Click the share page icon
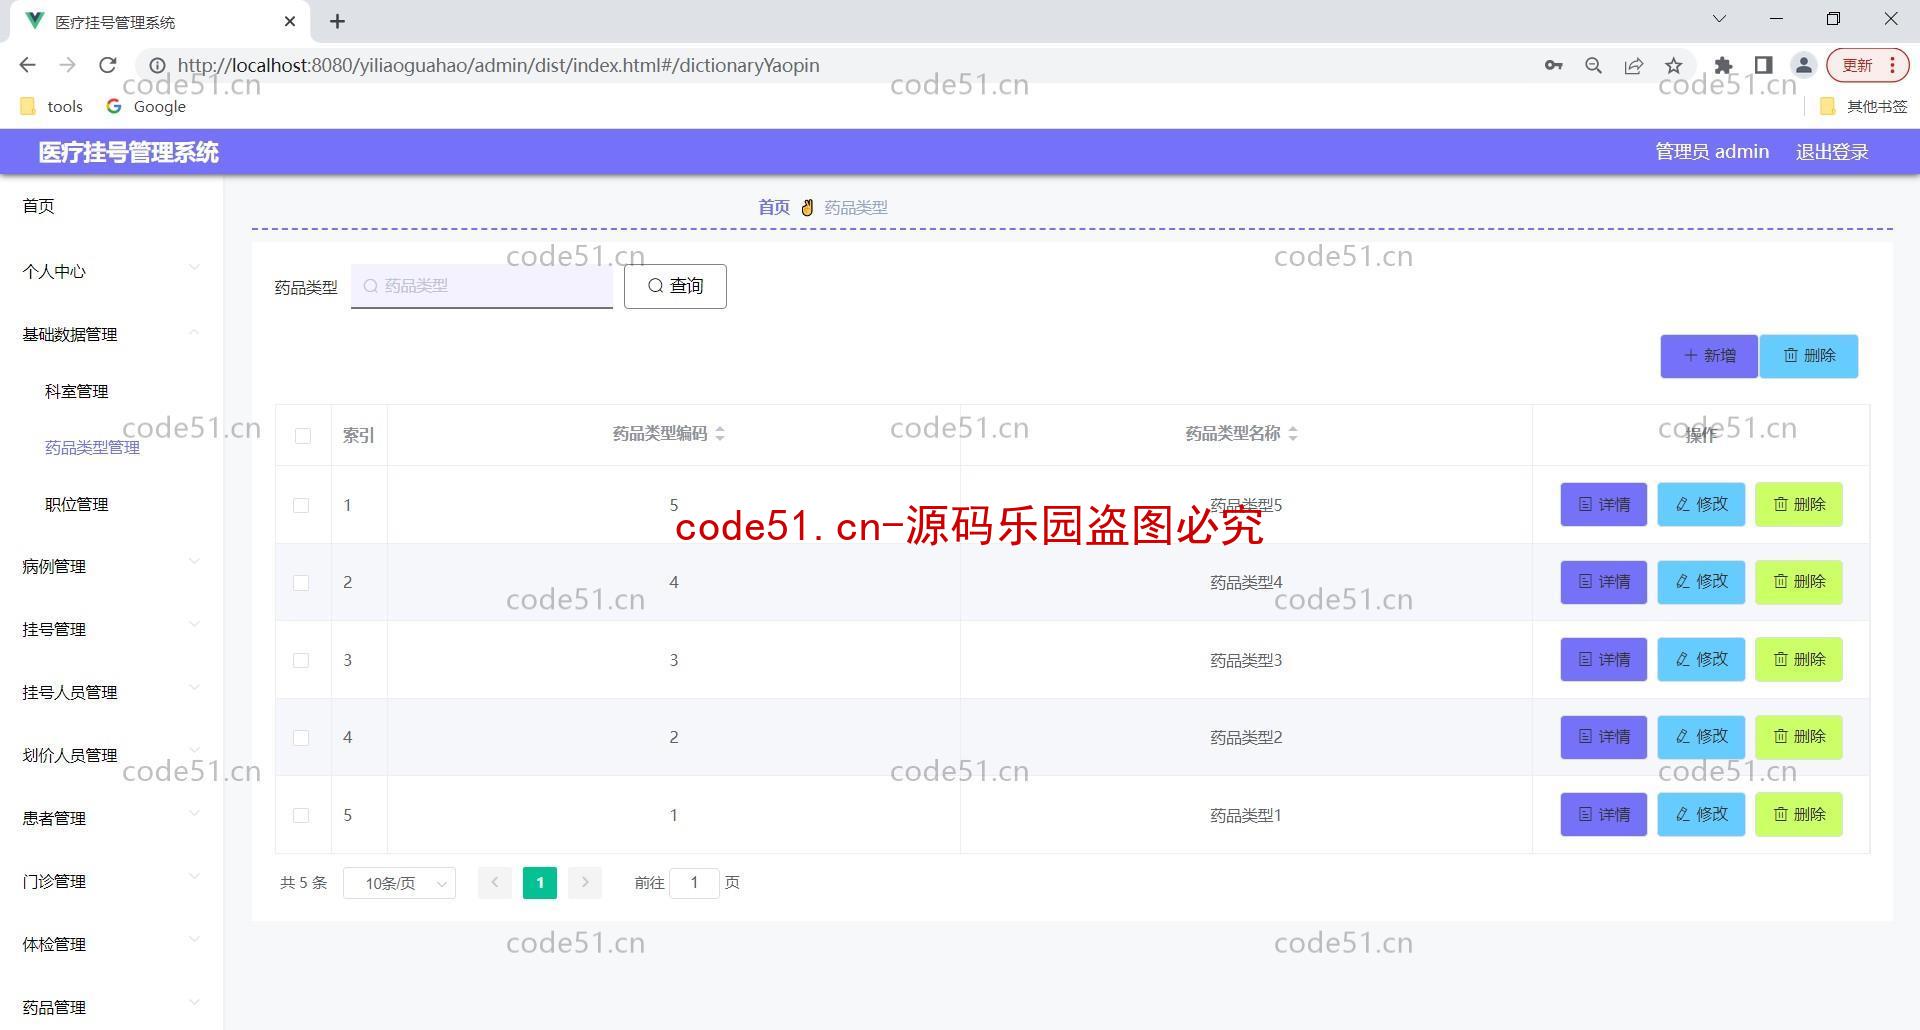1920x1030 pixels. pos(1633,65)
